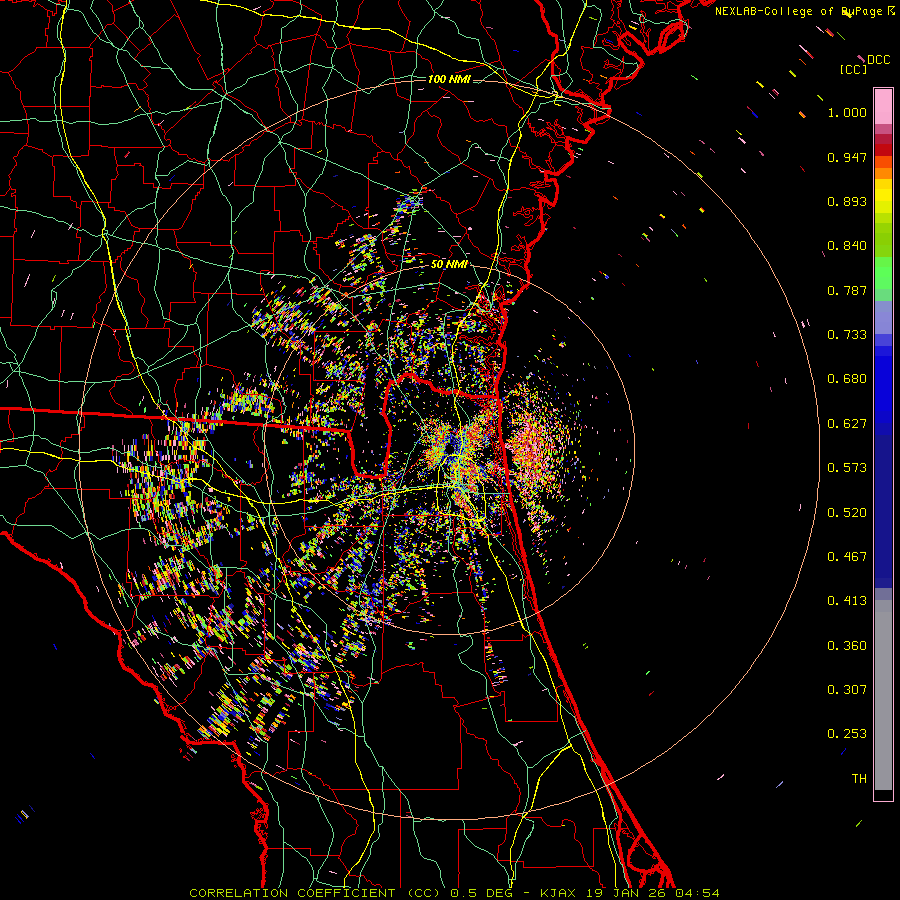Image resolution: width=900 pixels, height=900 pixels.
Task: Click the 1.000 value on the scale
Action: 847,112
